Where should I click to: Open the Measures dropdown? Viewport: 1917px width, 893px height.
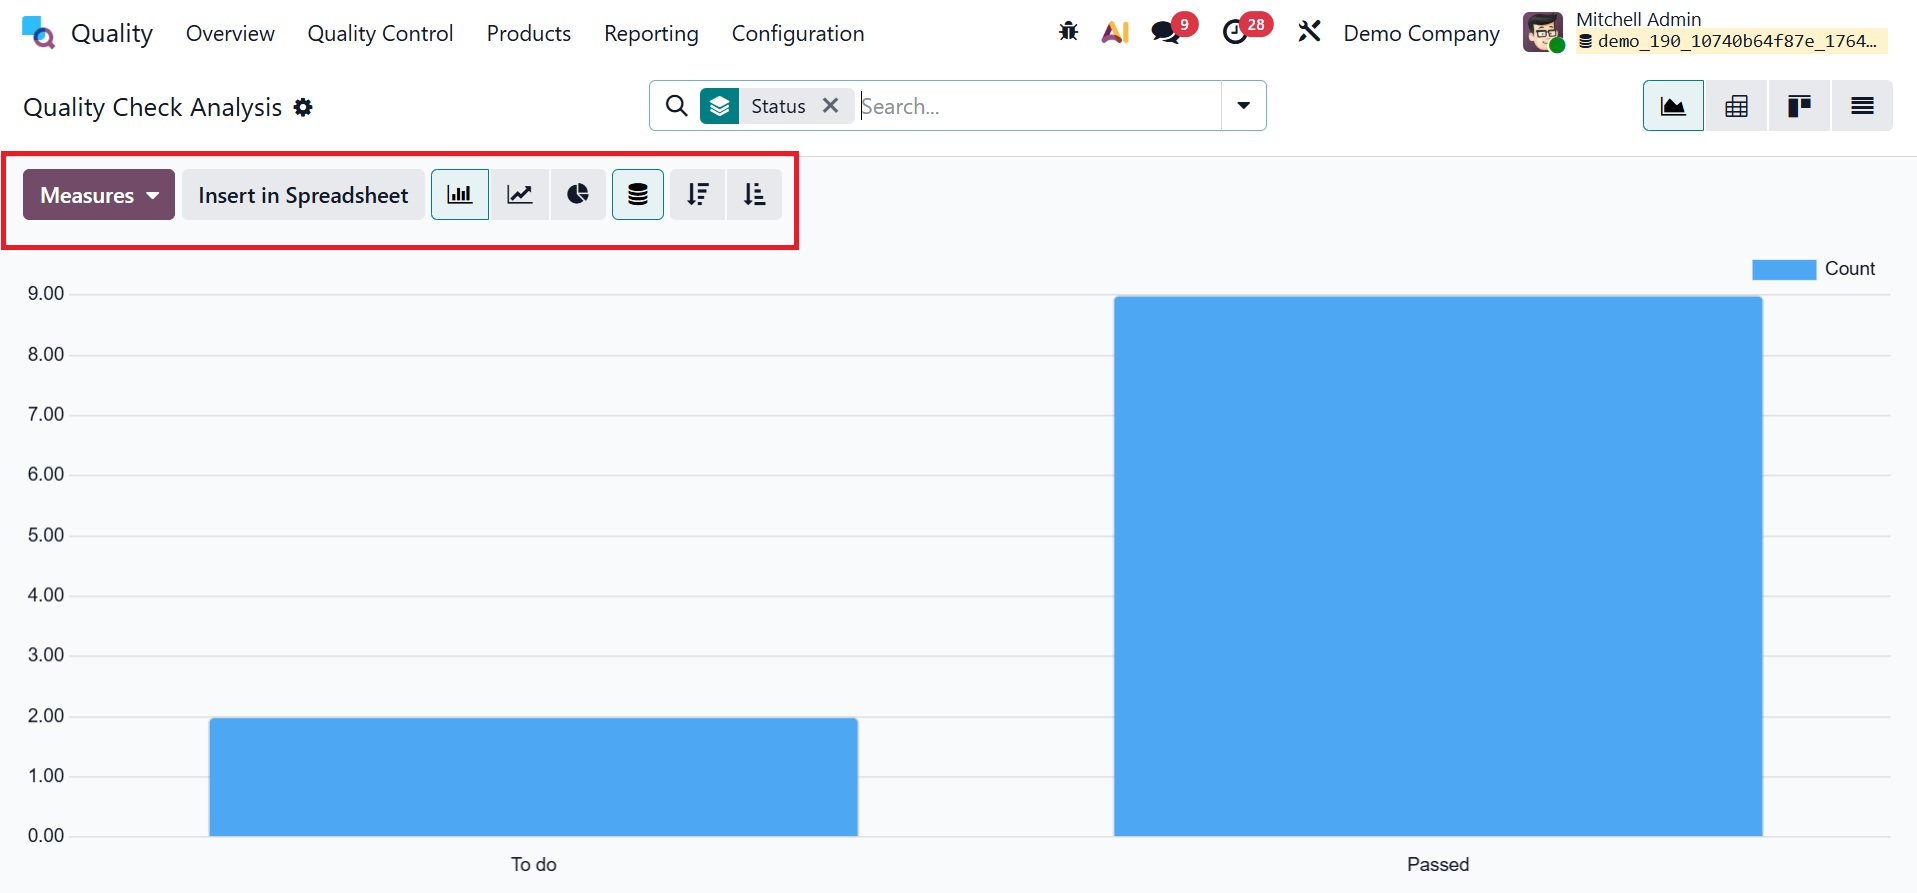point(99,194)
